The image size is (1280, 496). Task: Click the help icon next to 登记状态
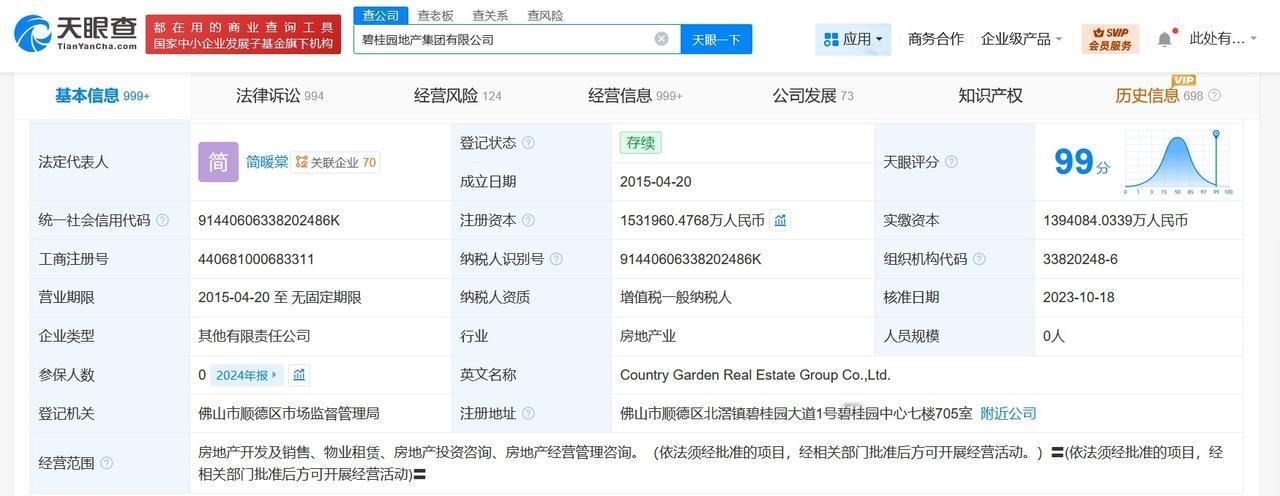click(528, 143)
